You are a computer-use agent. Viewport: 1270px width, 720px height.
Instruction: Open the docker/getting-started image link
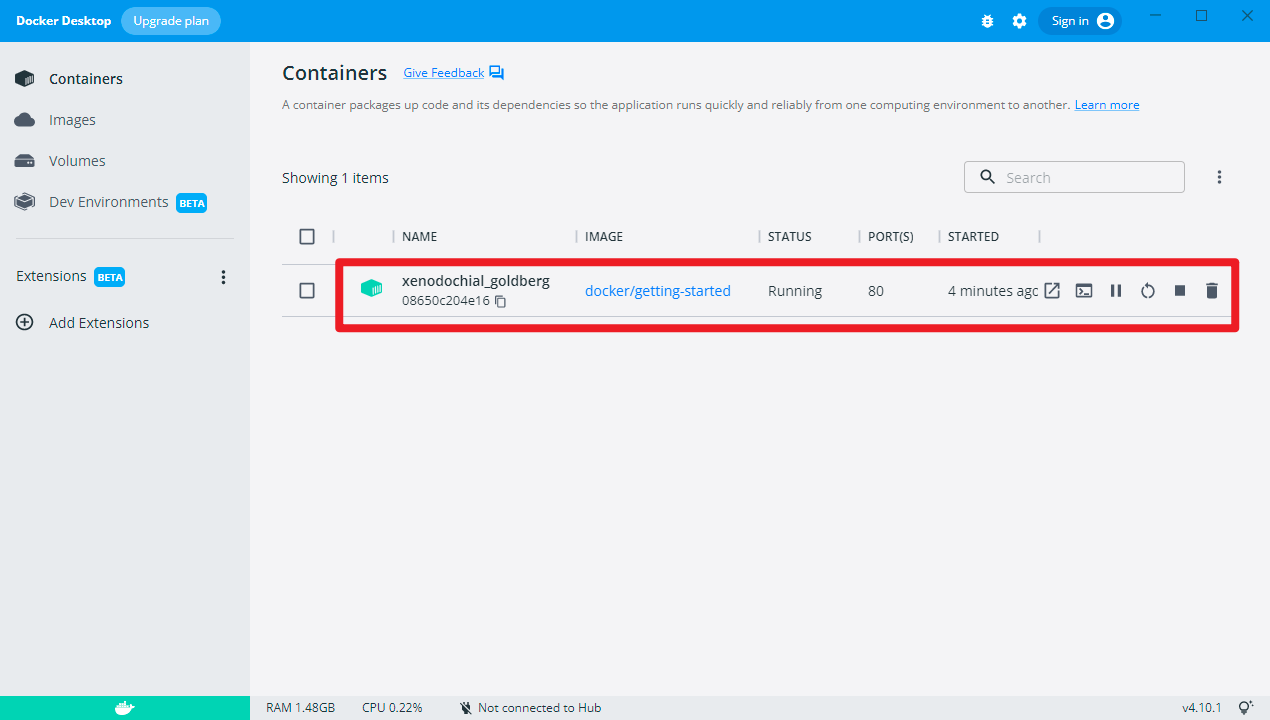click(658, 291)
